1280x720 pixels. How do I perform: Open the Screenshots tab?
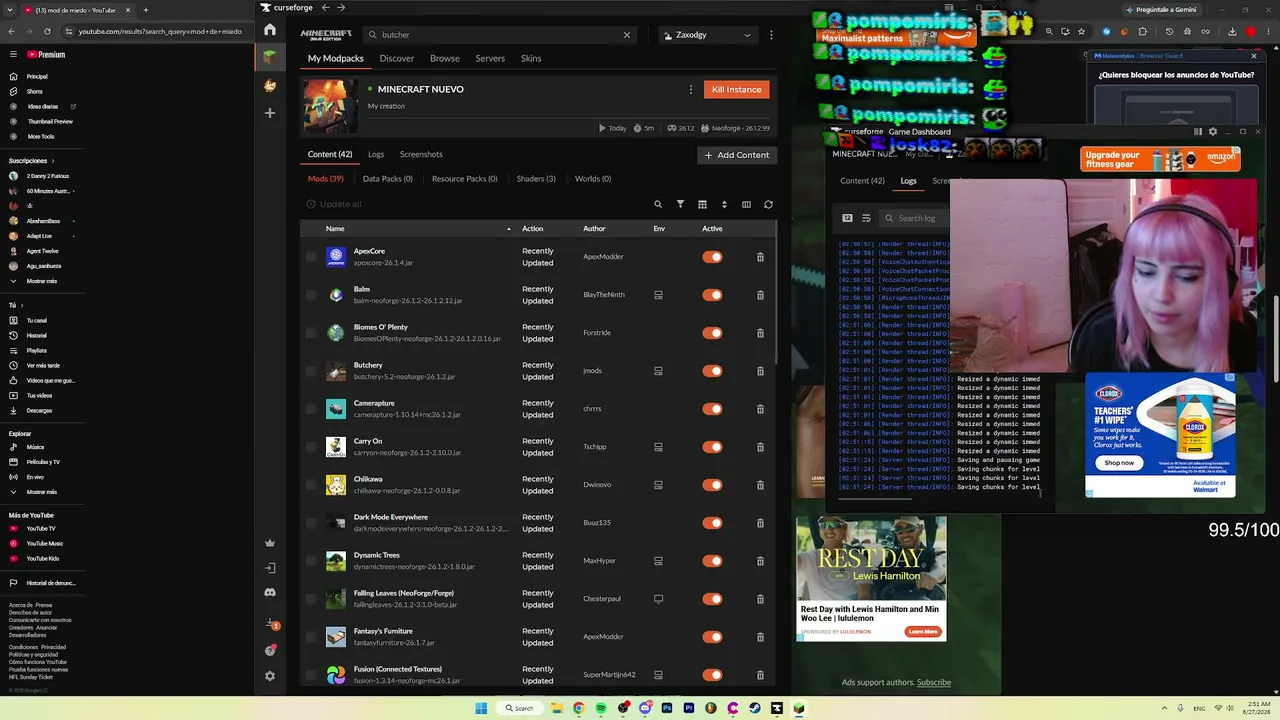tap(421, 155)
